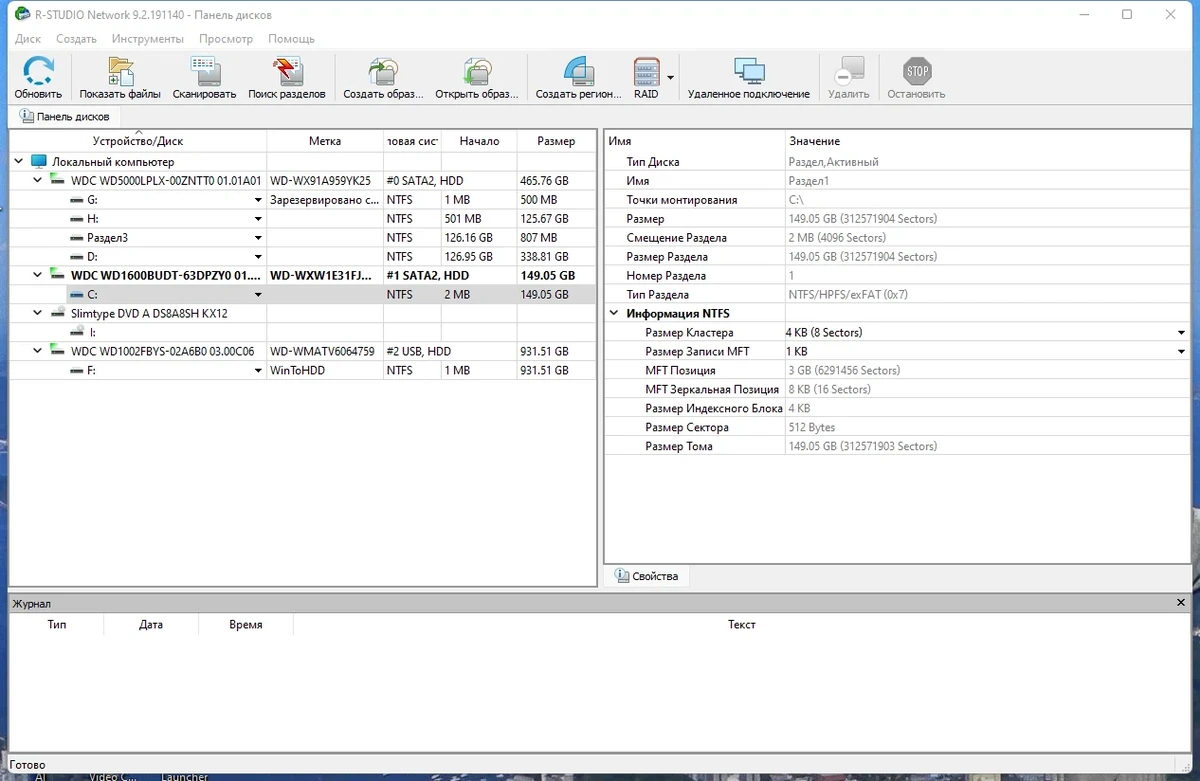Sort by Размер column header
The height and width of the screenshot is (781, 1200).
click(x=556, y=141)
